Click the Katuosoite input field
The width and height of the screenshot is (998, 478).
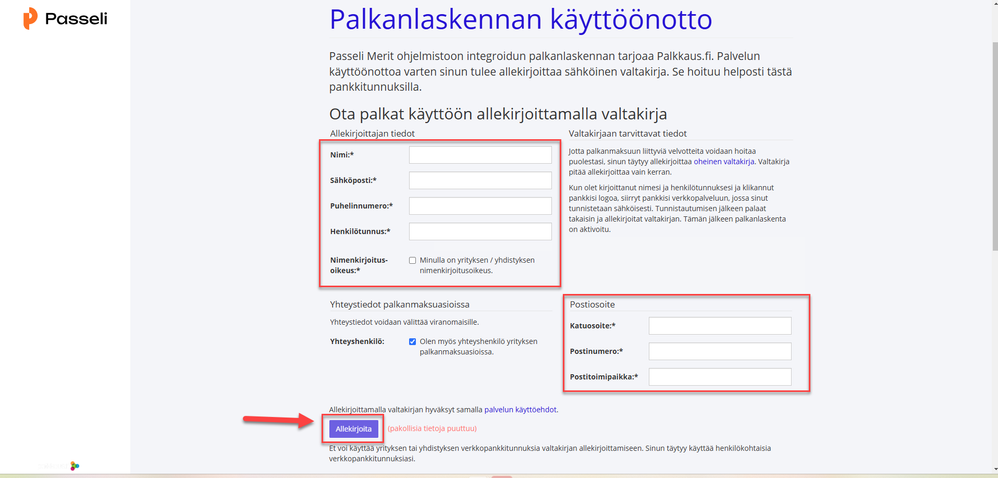[720, 326]
